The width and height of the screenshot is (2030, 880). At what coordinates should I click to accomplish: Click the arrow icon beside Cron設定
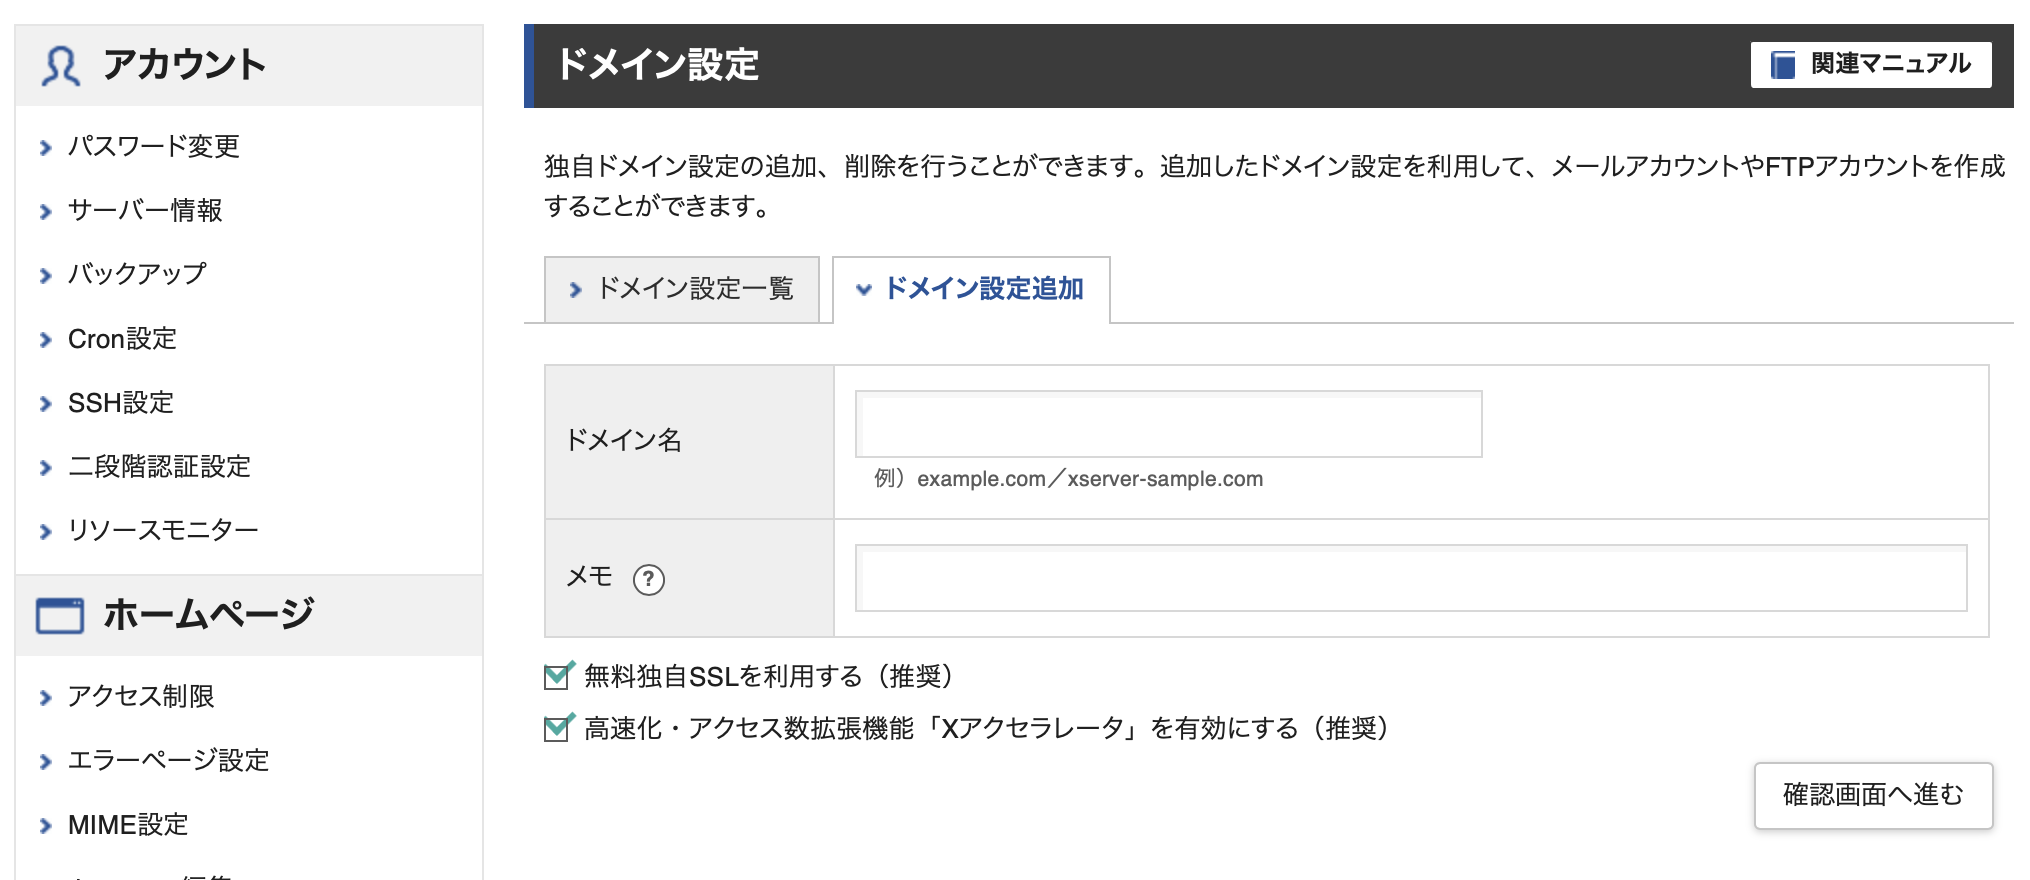click(x=45, y=340)
